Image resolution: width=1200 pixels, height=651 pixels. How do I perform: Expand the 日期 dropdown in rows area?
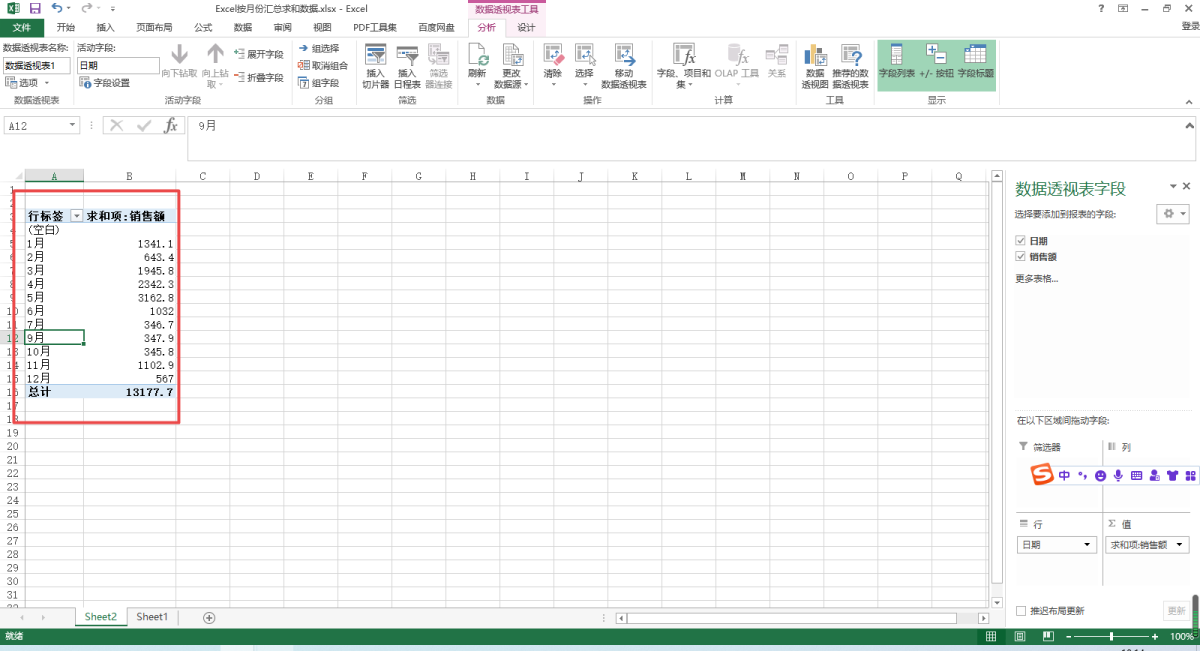[1088, 545]
